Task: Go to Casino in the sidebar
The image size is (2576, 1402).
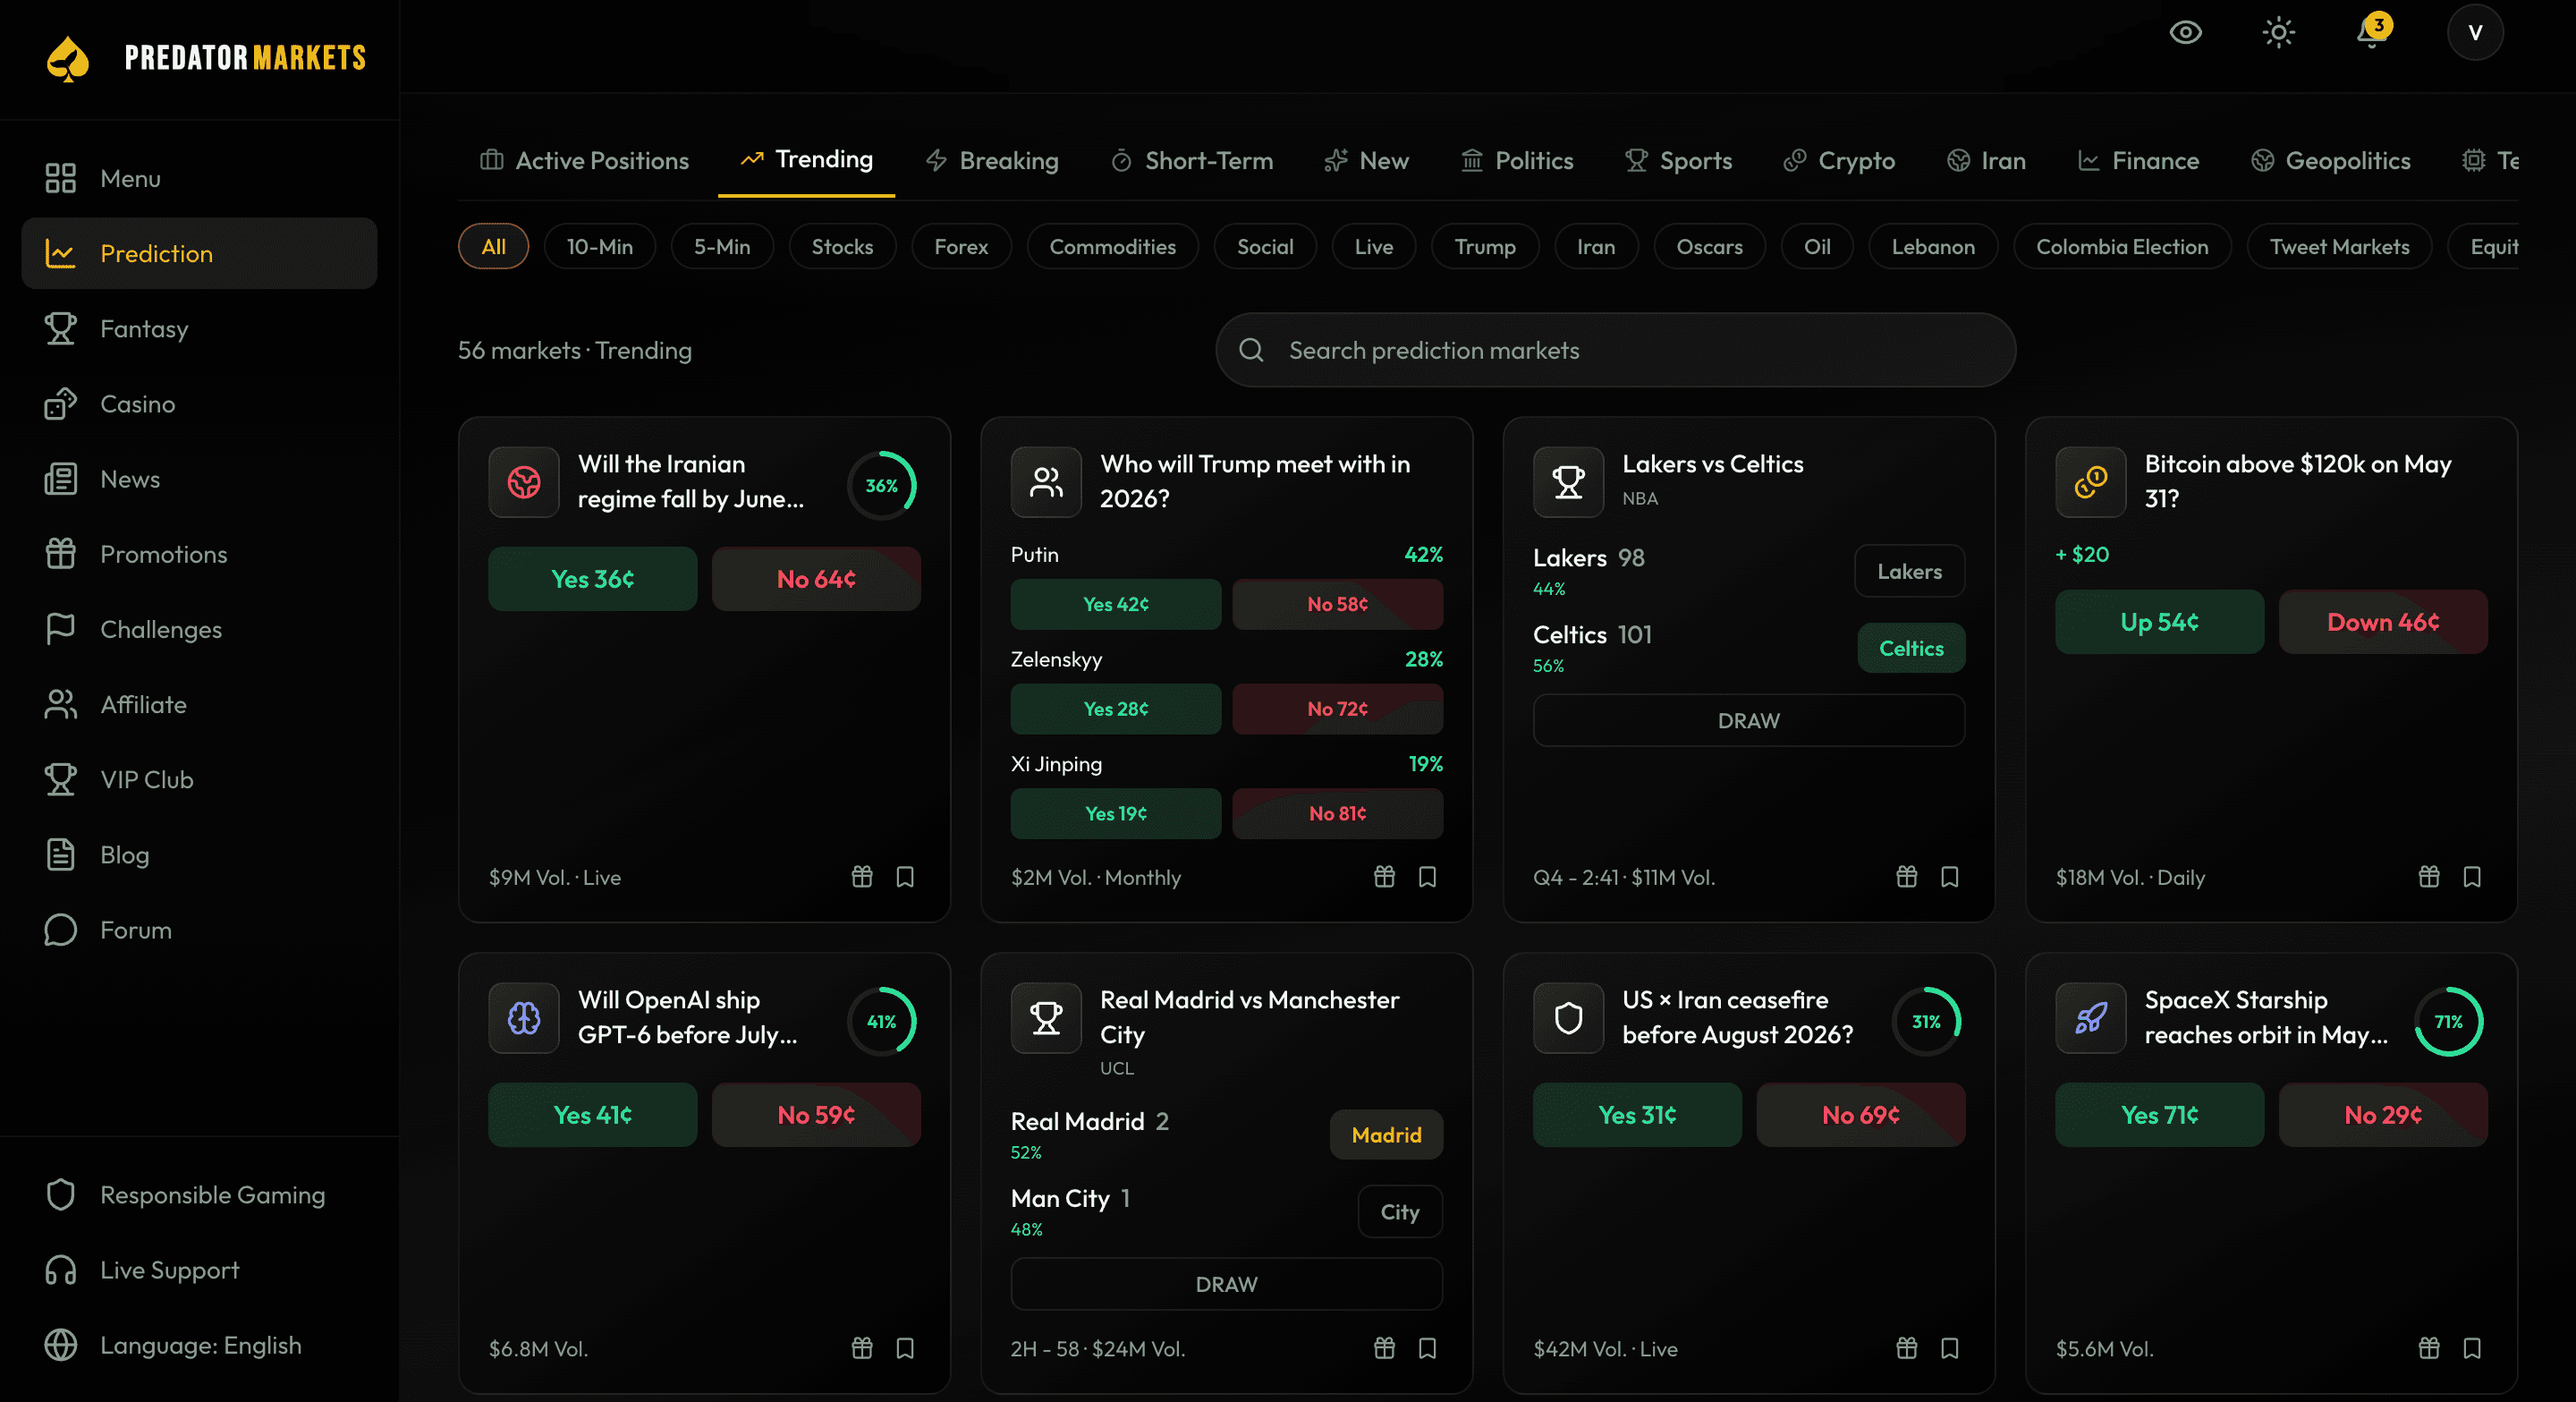Action: pyautogui.click(x=199, y=403)
